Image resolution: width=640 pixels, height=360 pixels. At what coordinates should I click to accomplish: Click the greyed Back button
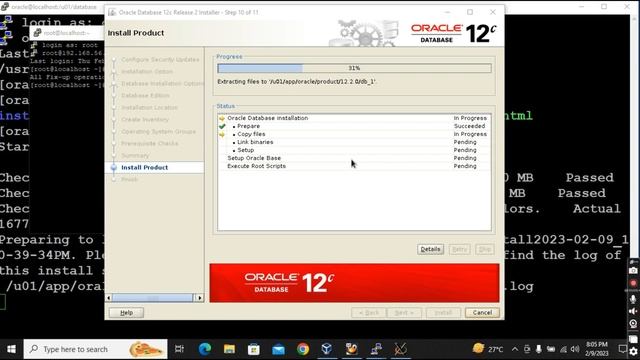tap(369, 313)
